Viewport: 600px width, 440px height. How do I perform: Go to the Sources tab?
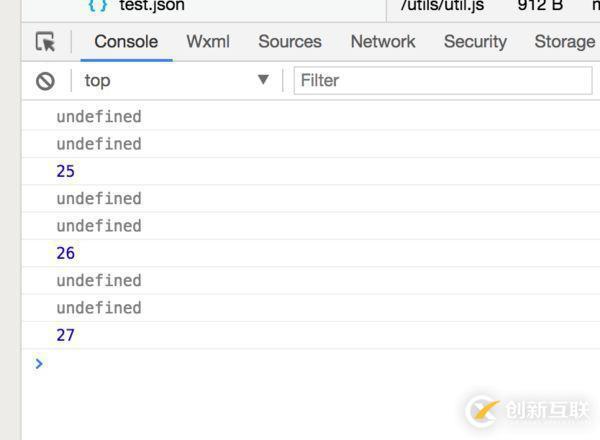290,42
